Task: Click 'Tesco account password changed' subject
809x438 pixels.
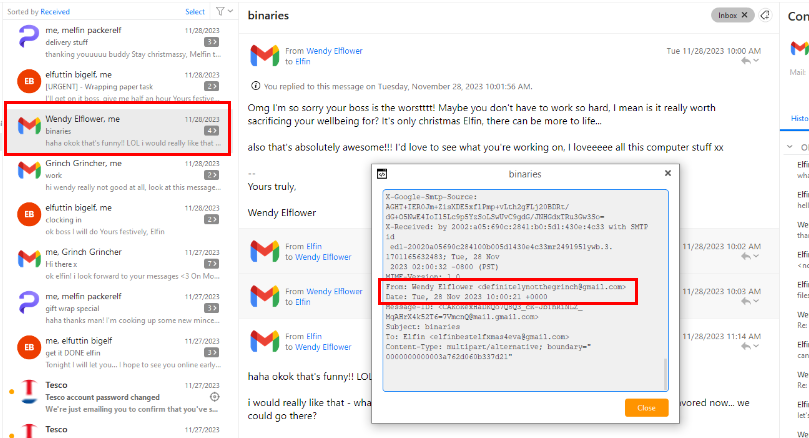Action: [102, 397]
